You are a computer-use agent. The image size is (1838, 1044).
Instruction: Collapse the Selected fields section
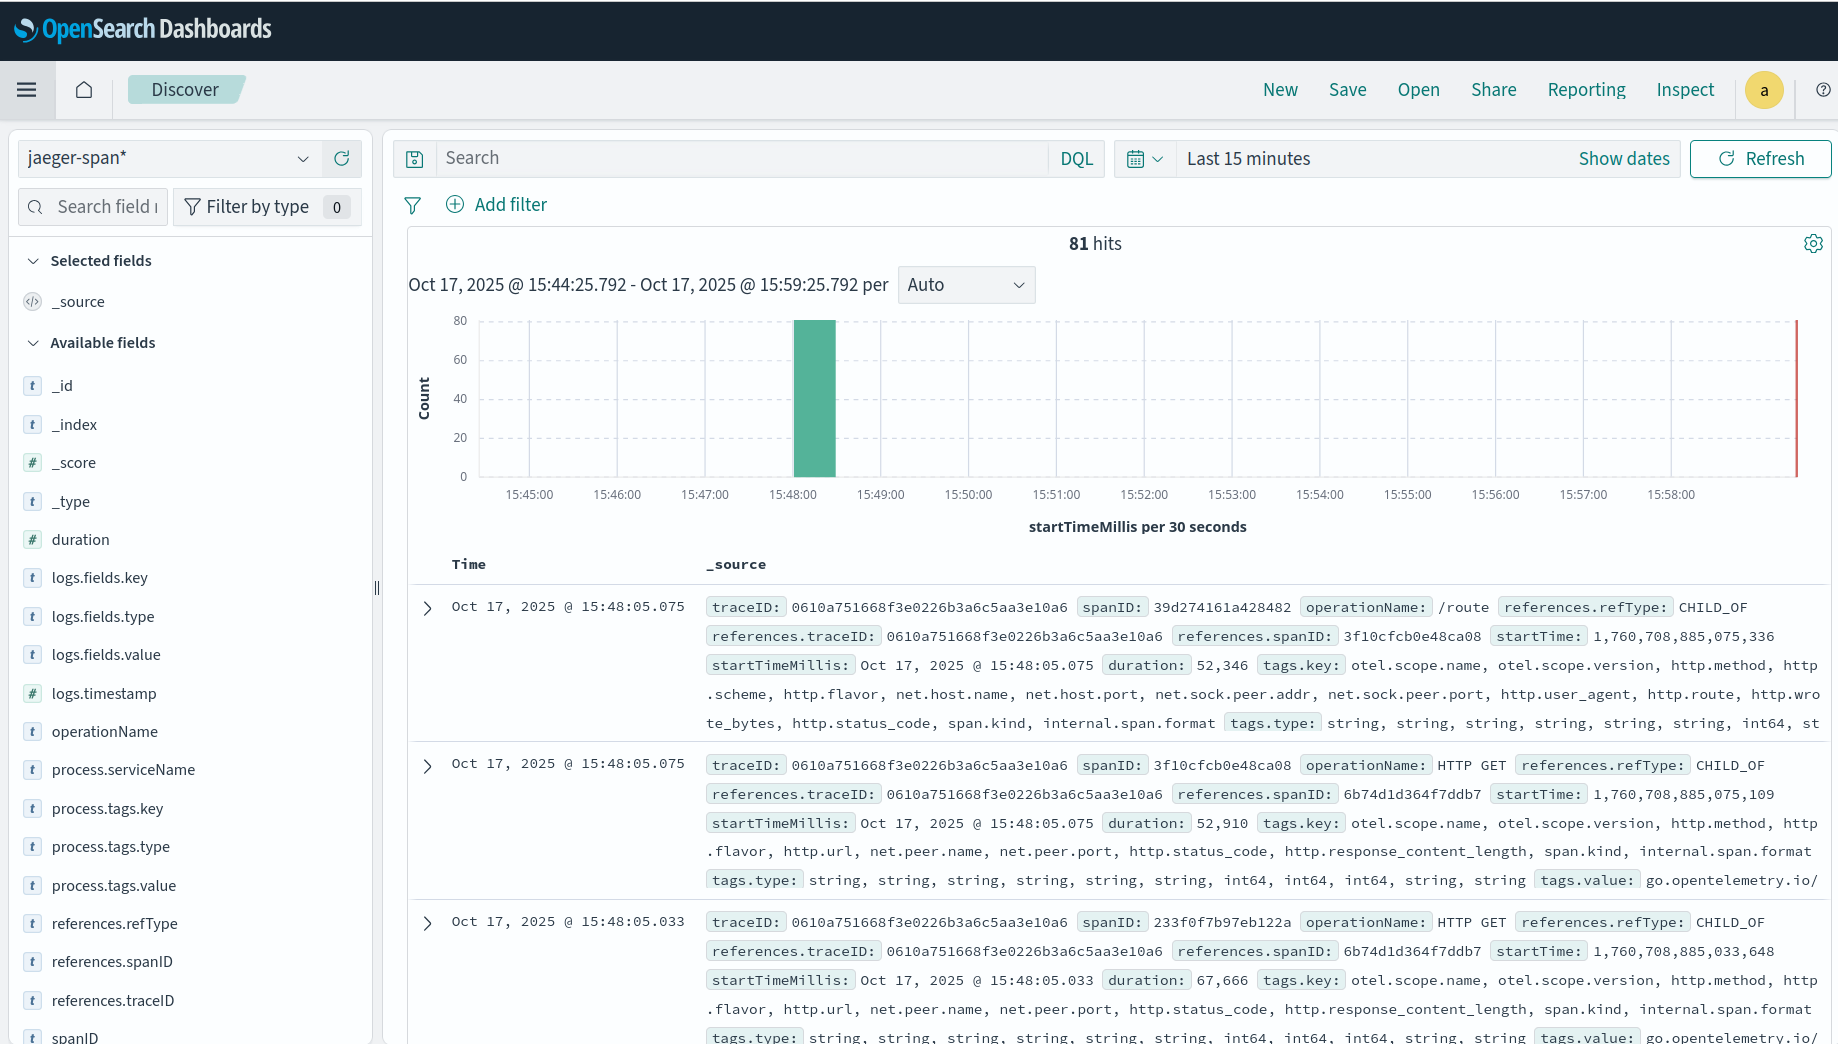tap(33, 261)
